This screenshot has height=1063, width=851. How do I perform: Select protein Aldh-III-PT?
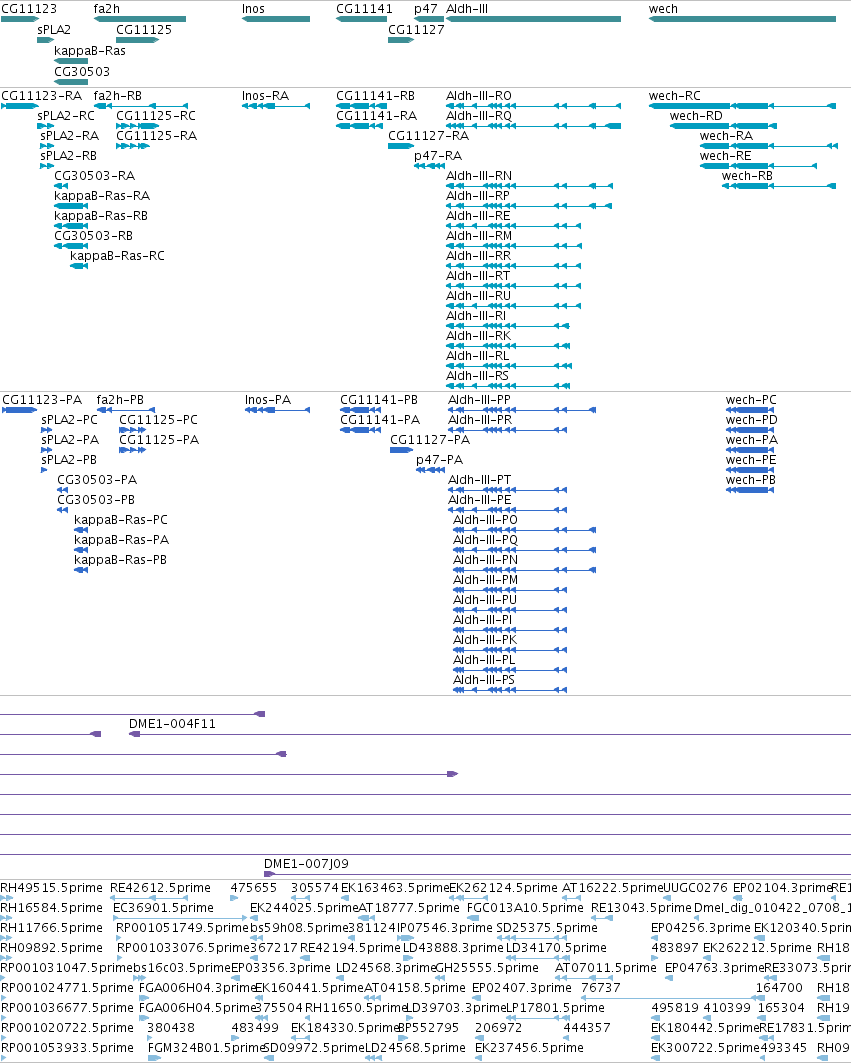(x=479, y=480)
